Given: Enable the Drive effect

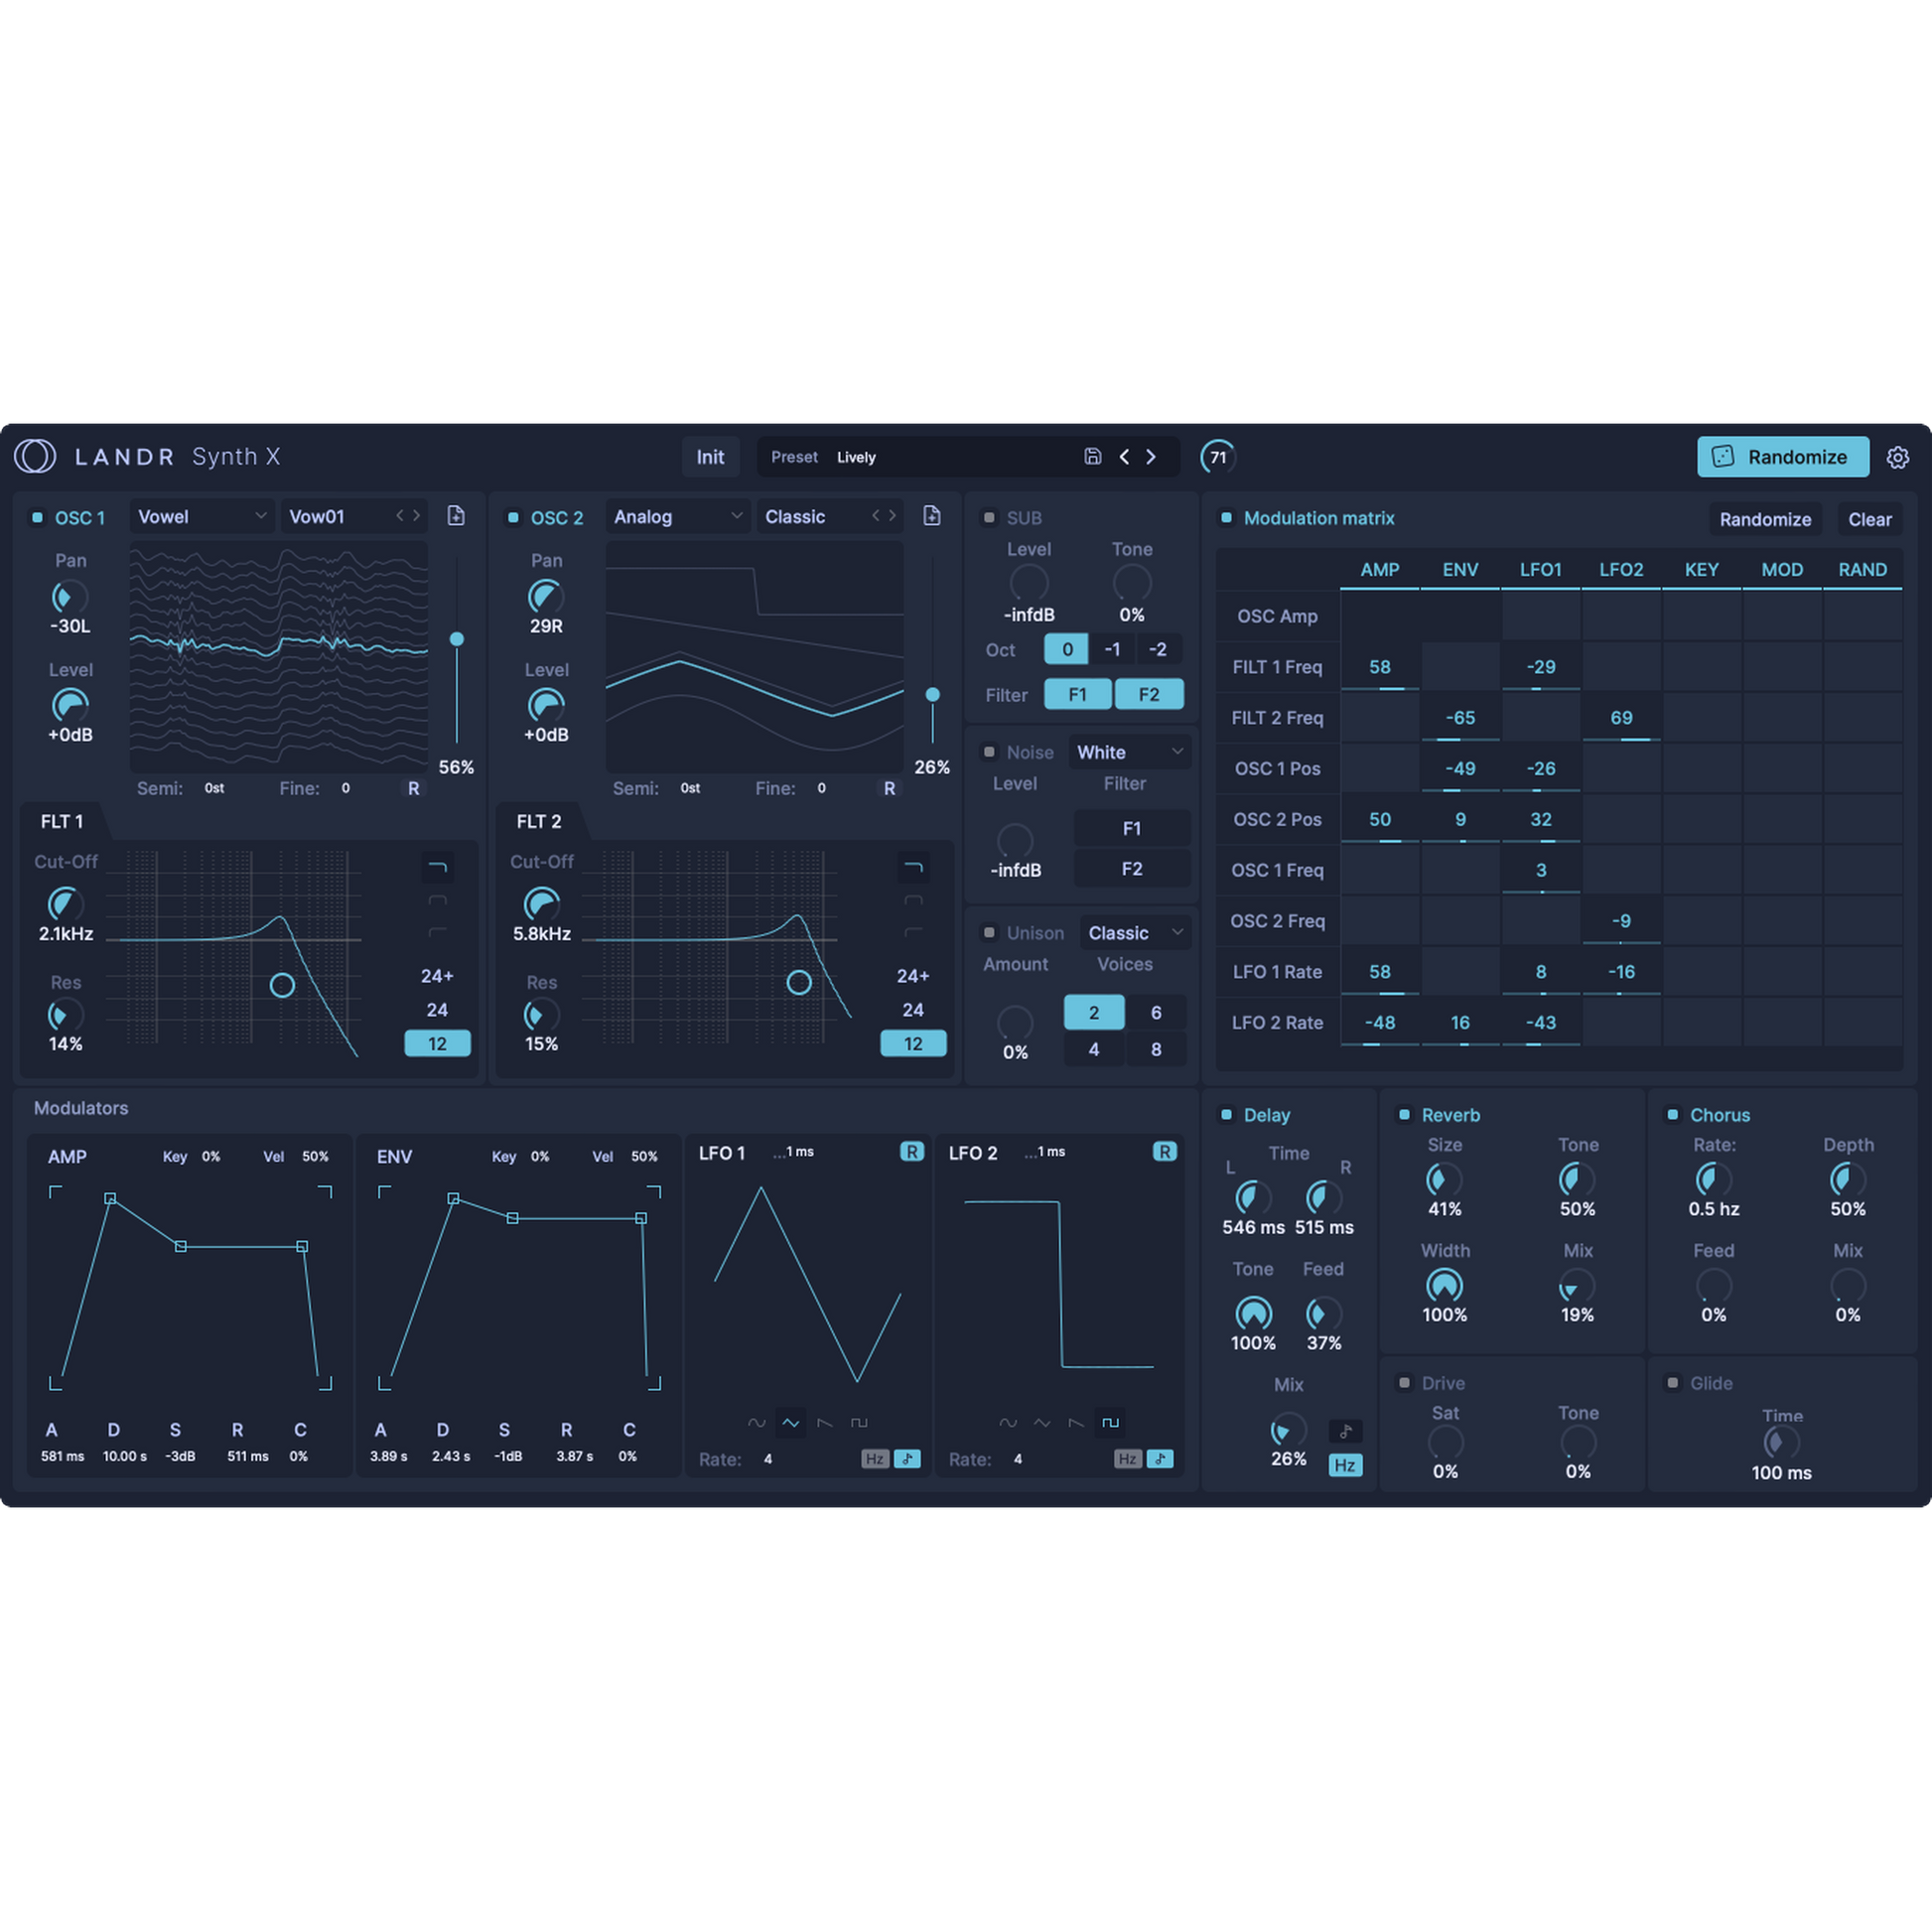Looking at the screenshot, I should pyautogui.click(x=1404, y=1383).
